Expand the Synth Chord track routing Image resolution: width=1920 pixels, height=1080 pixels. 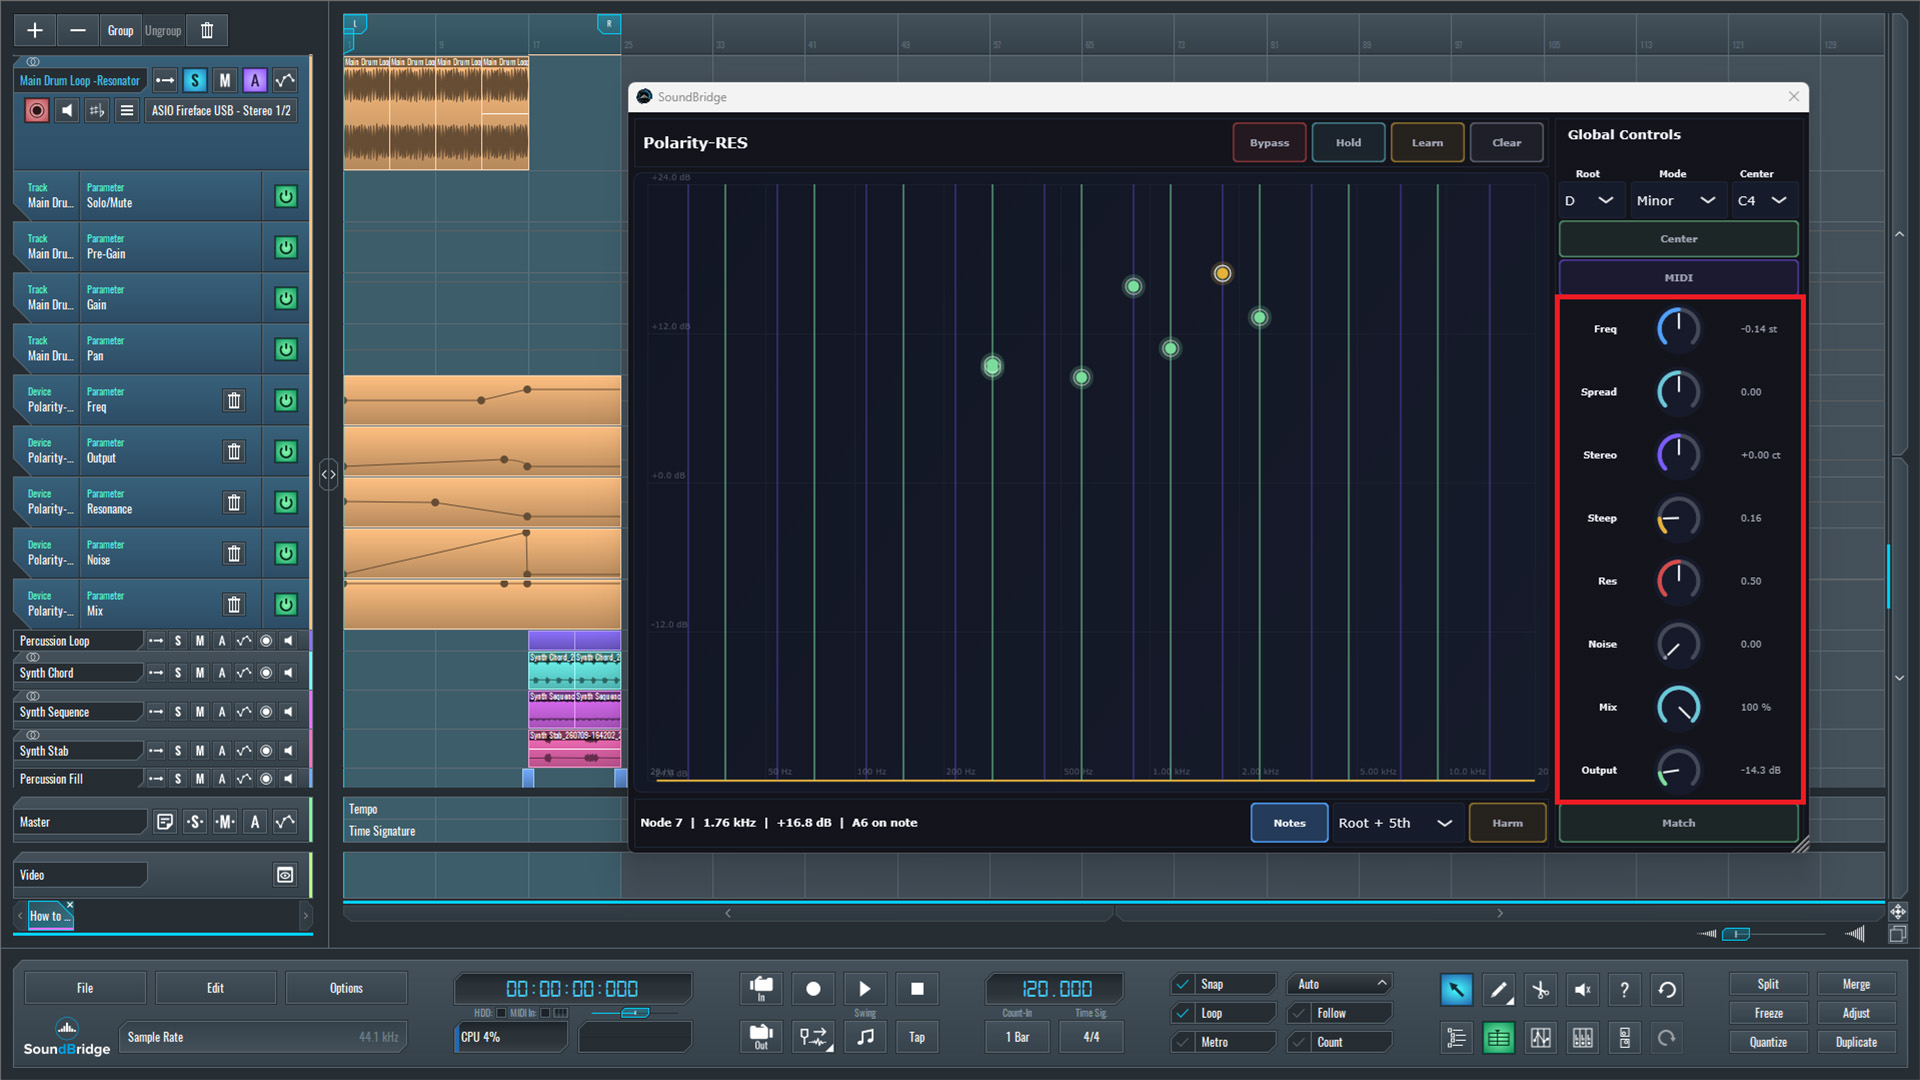[x=156, y=673]
